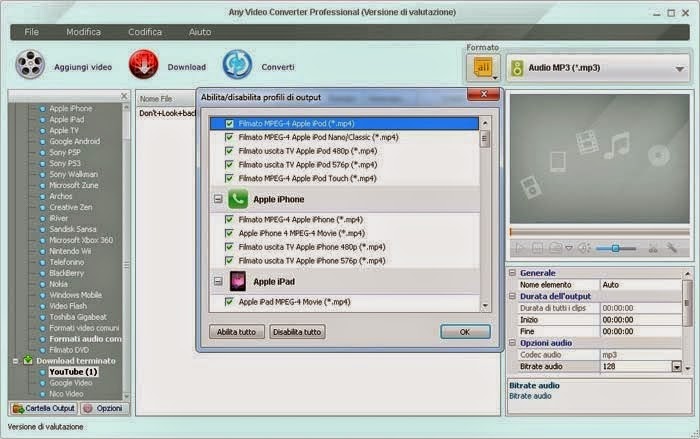Screen dimensions: 700x439
Task: Click the red Download arrow icon
Action: point(144,65)
